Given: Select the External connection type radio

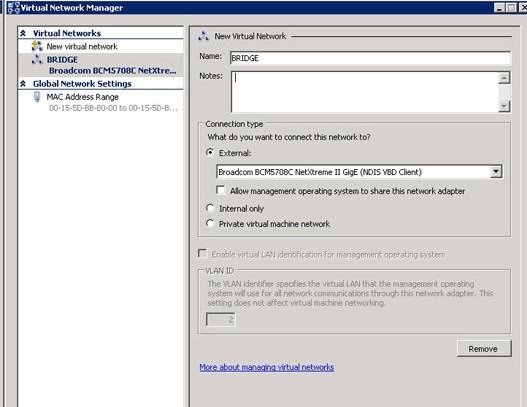Looking at the screenshot, I should tap(210, 153).
